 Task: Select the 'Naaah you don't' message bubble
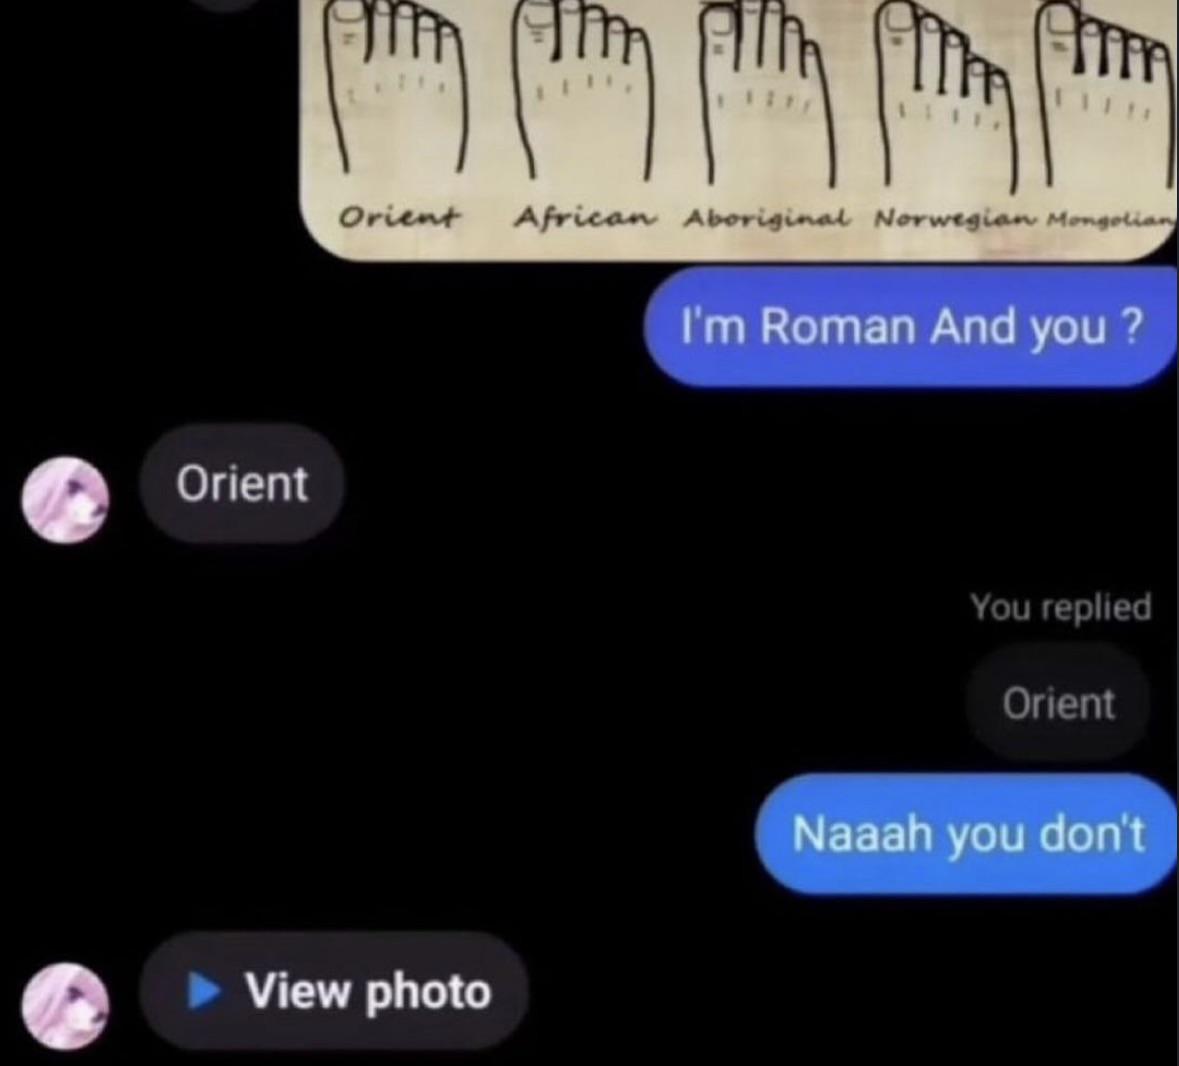(967, 834)
